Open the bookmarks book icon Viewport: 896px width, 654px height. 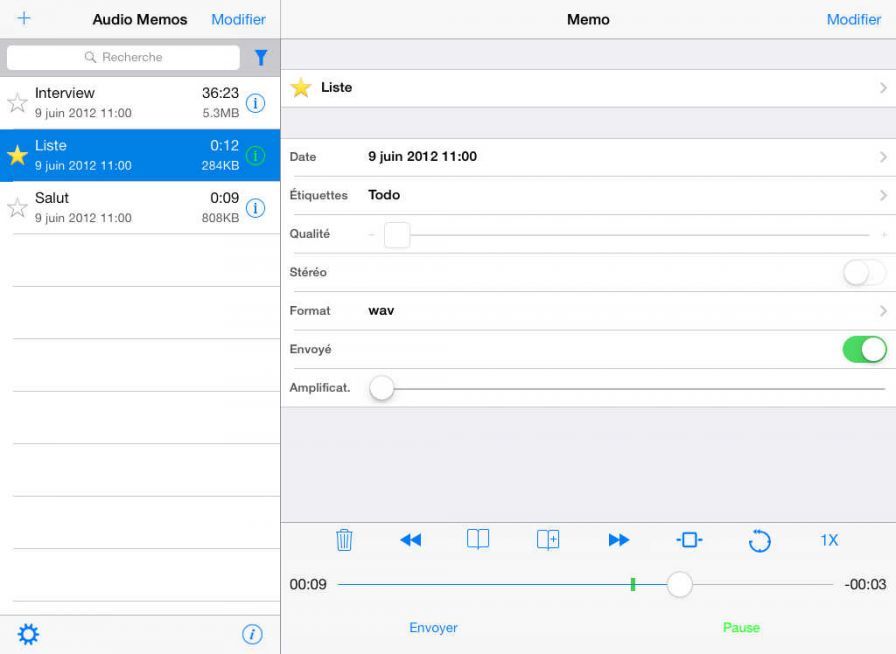(x=478, y=540)
